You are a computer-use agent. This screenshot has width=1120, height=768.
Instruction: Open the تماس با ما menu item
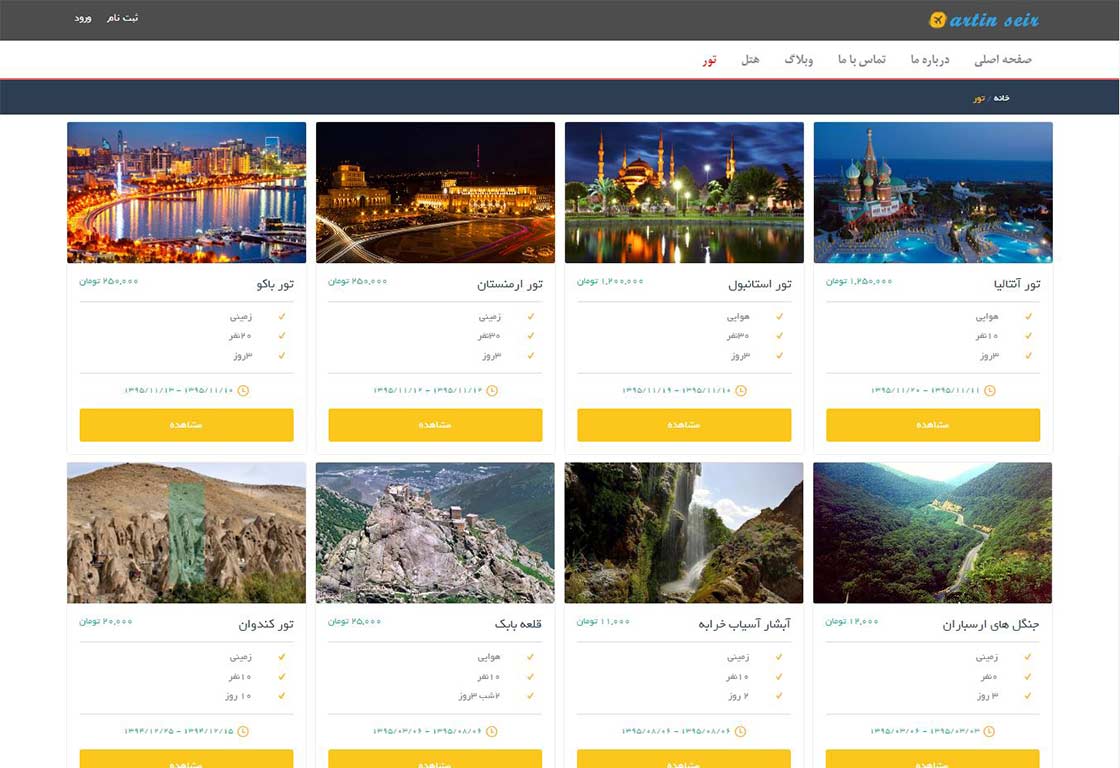pyautogui.click(x=862, y=59)
